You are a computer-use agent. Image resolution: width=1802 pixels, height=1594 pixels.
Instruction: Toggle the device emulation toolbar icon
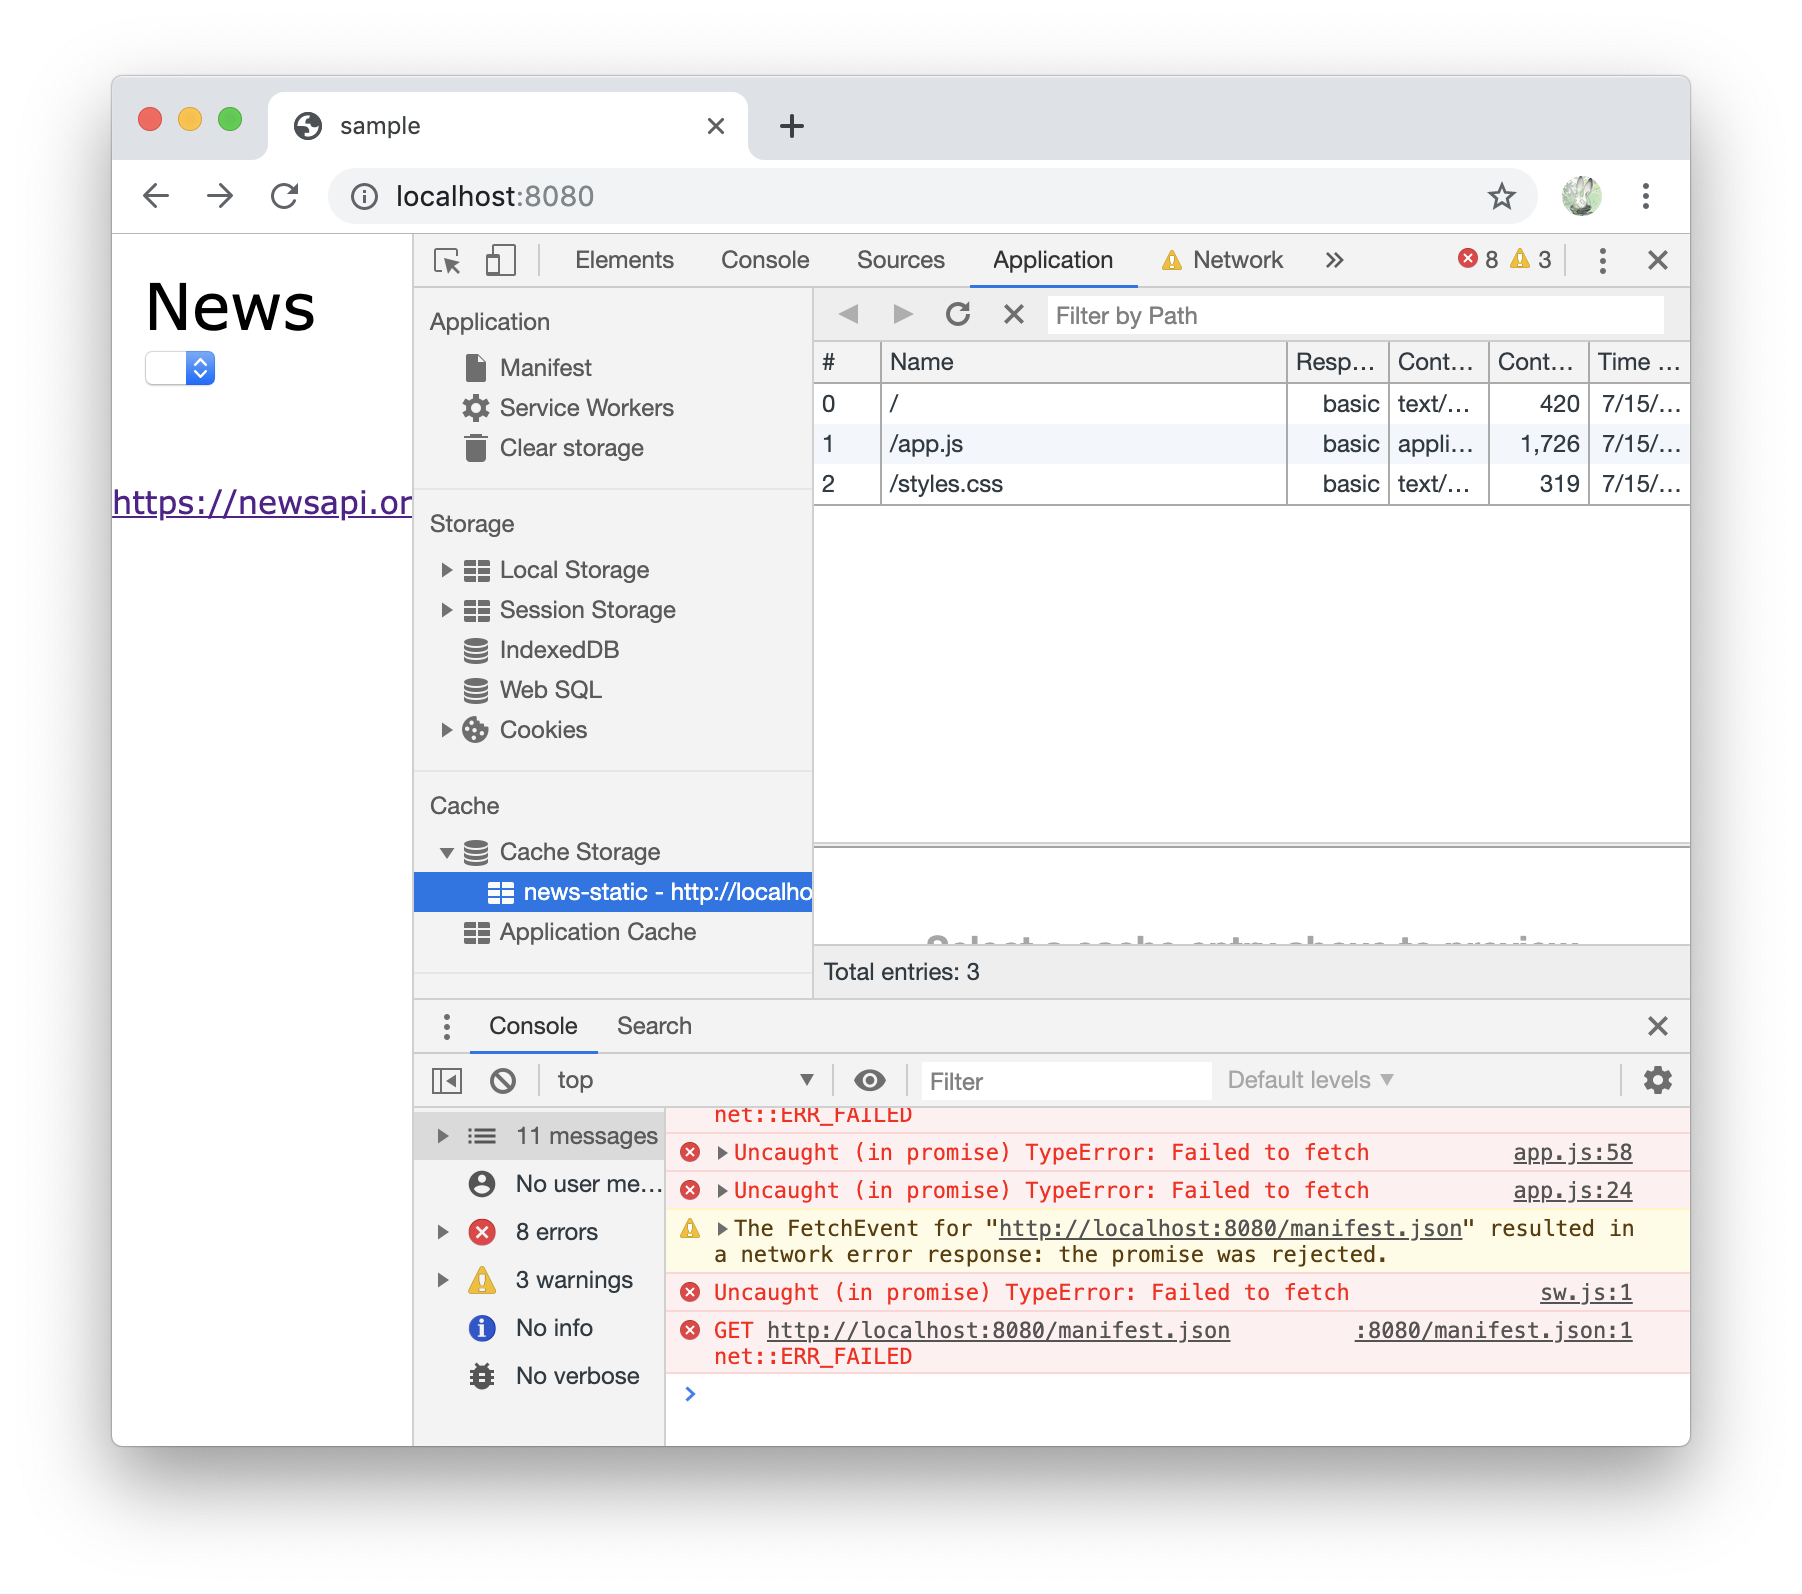500,260
